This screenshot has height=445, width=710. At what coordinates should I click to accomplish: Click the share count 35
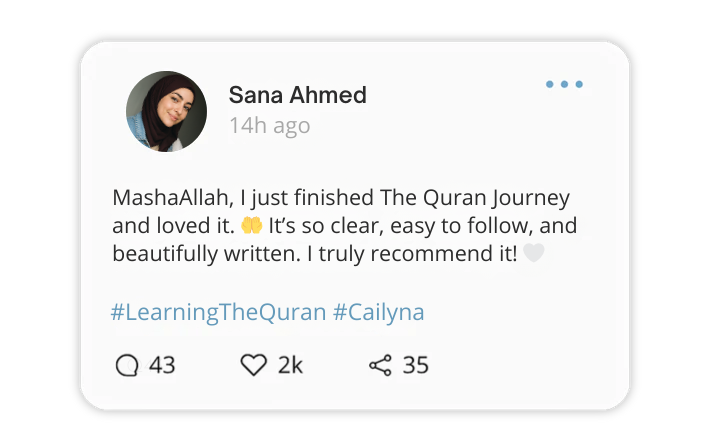[416, 366]
